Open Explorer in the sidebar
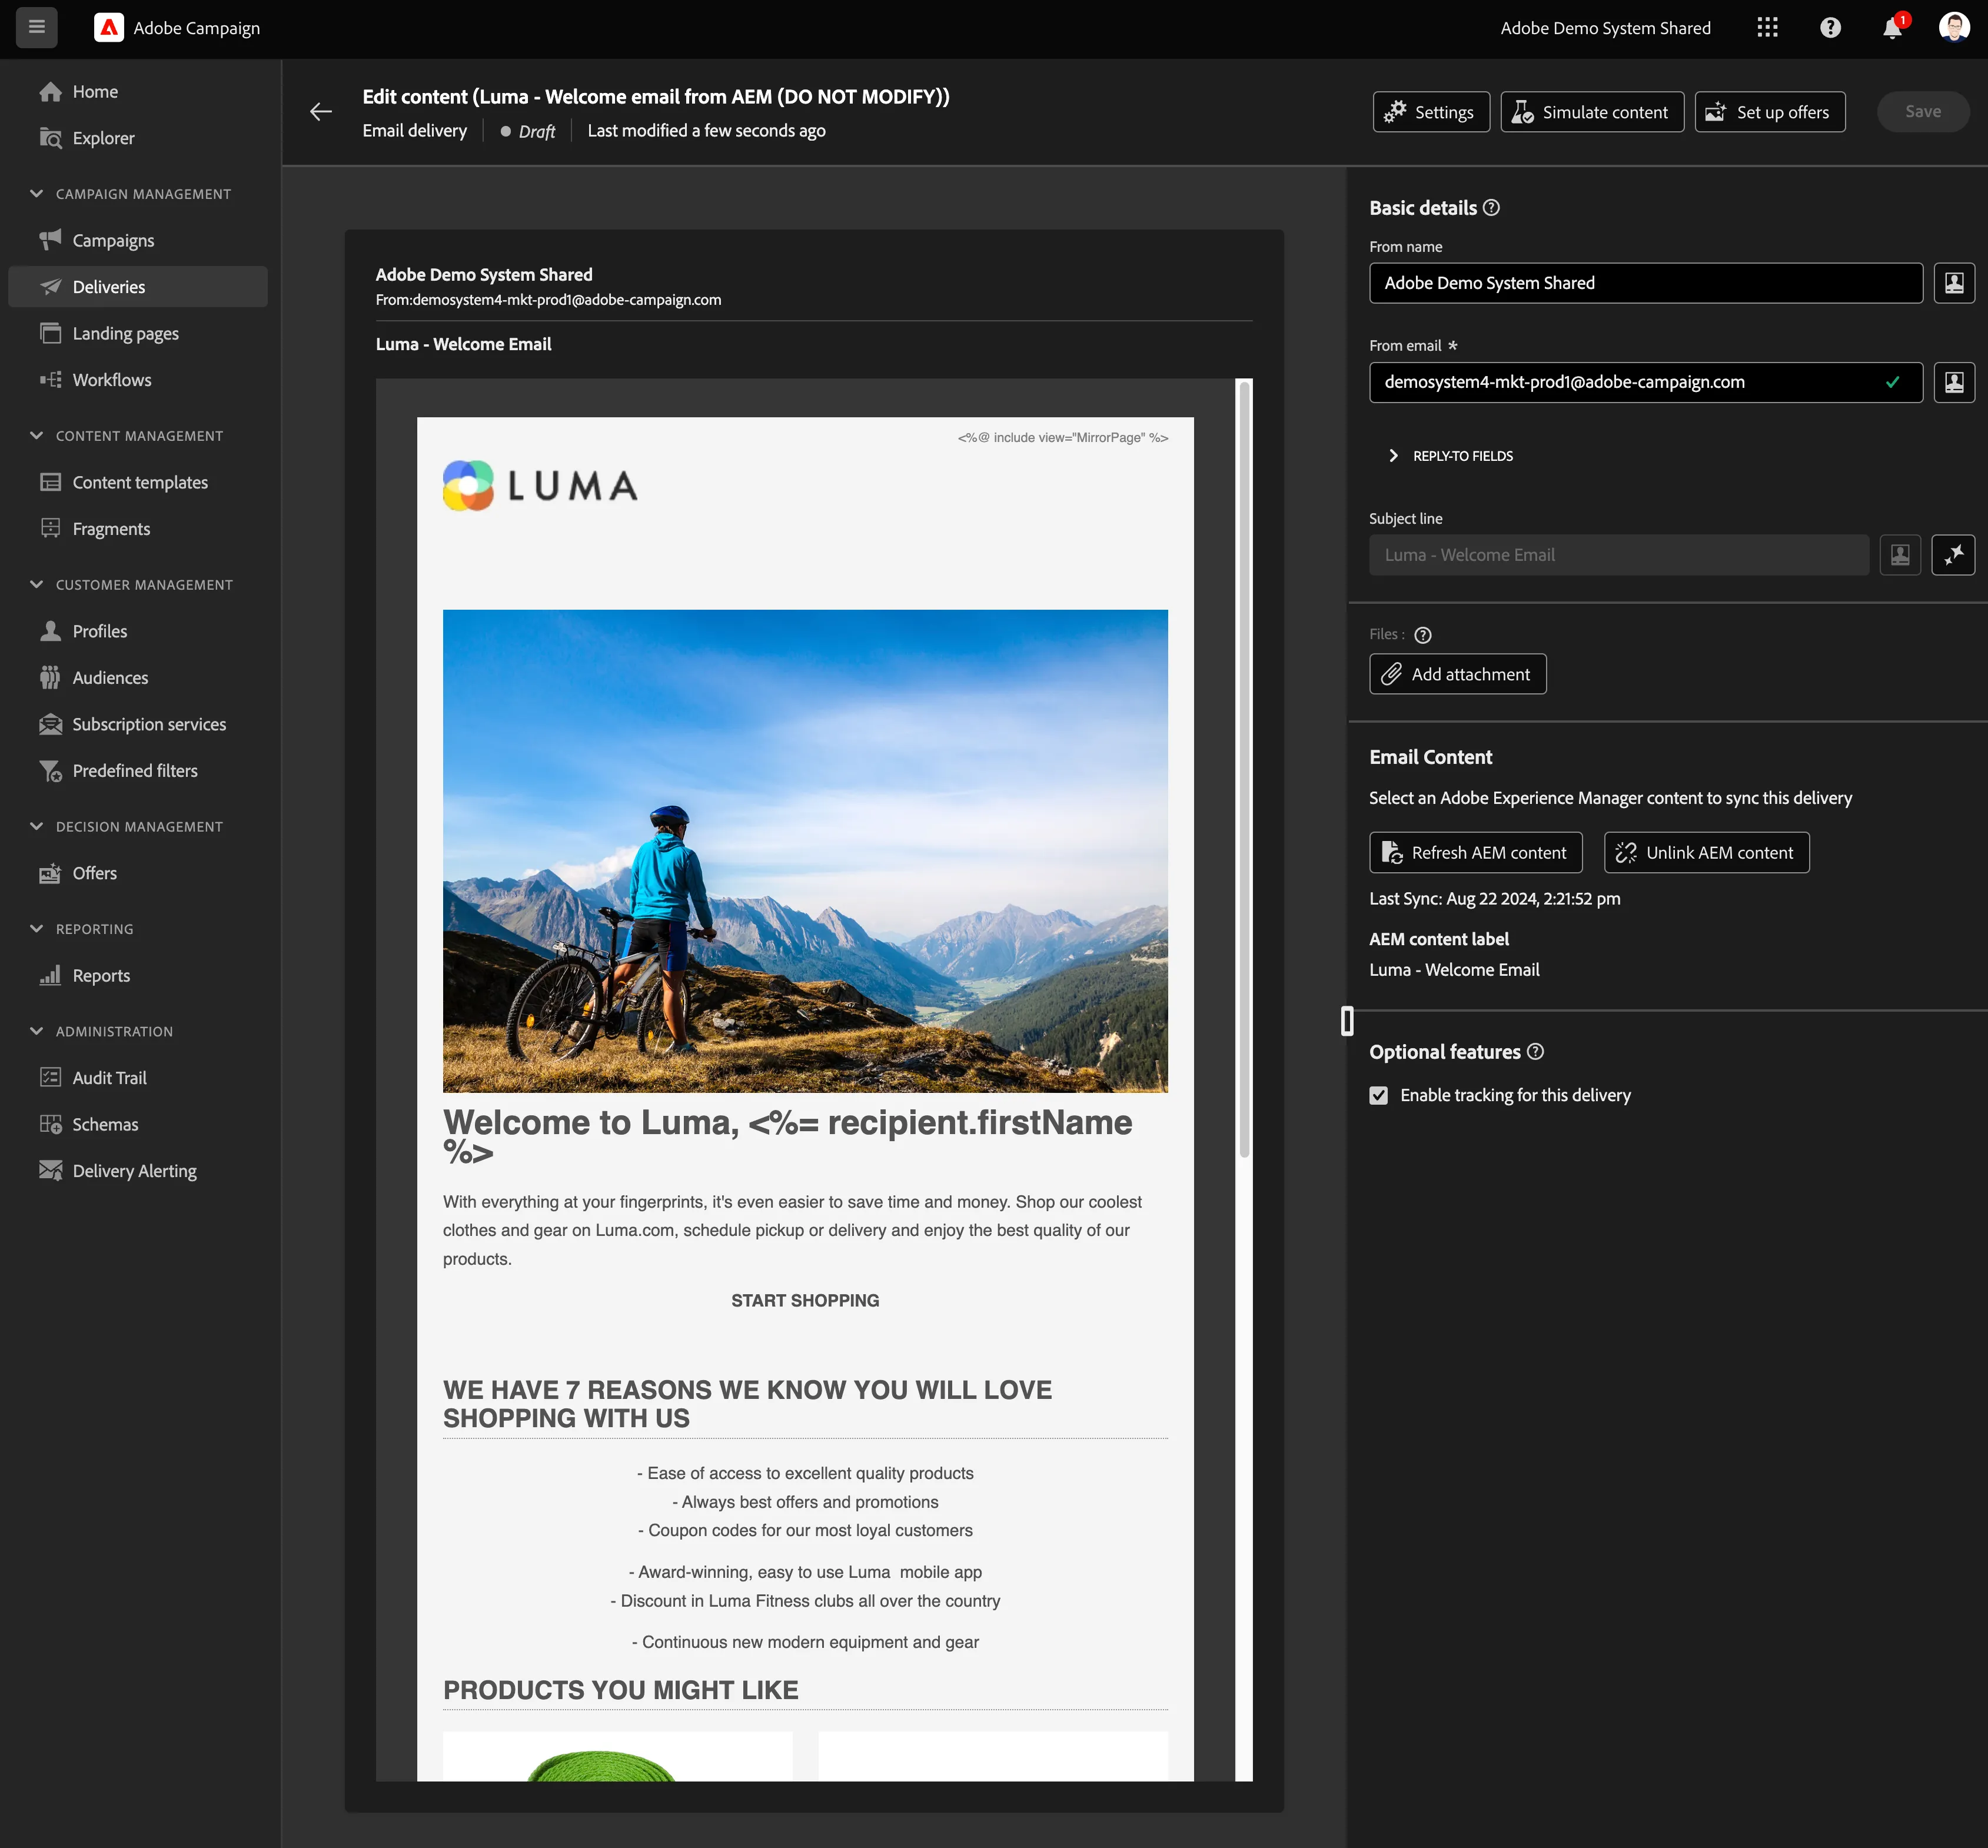 pos(138,138)
